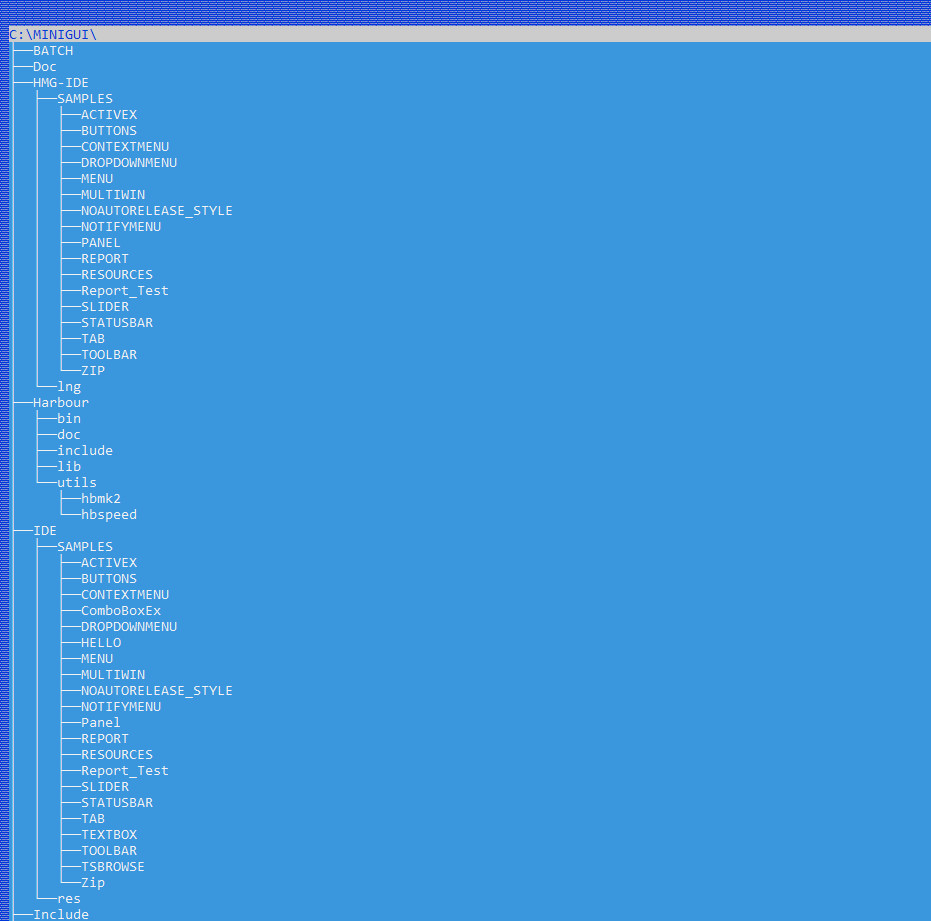This screenshot has height=921, width=931.
Task: Select the HMG-IDE folder entry
Action: click(x=61, y=83)
